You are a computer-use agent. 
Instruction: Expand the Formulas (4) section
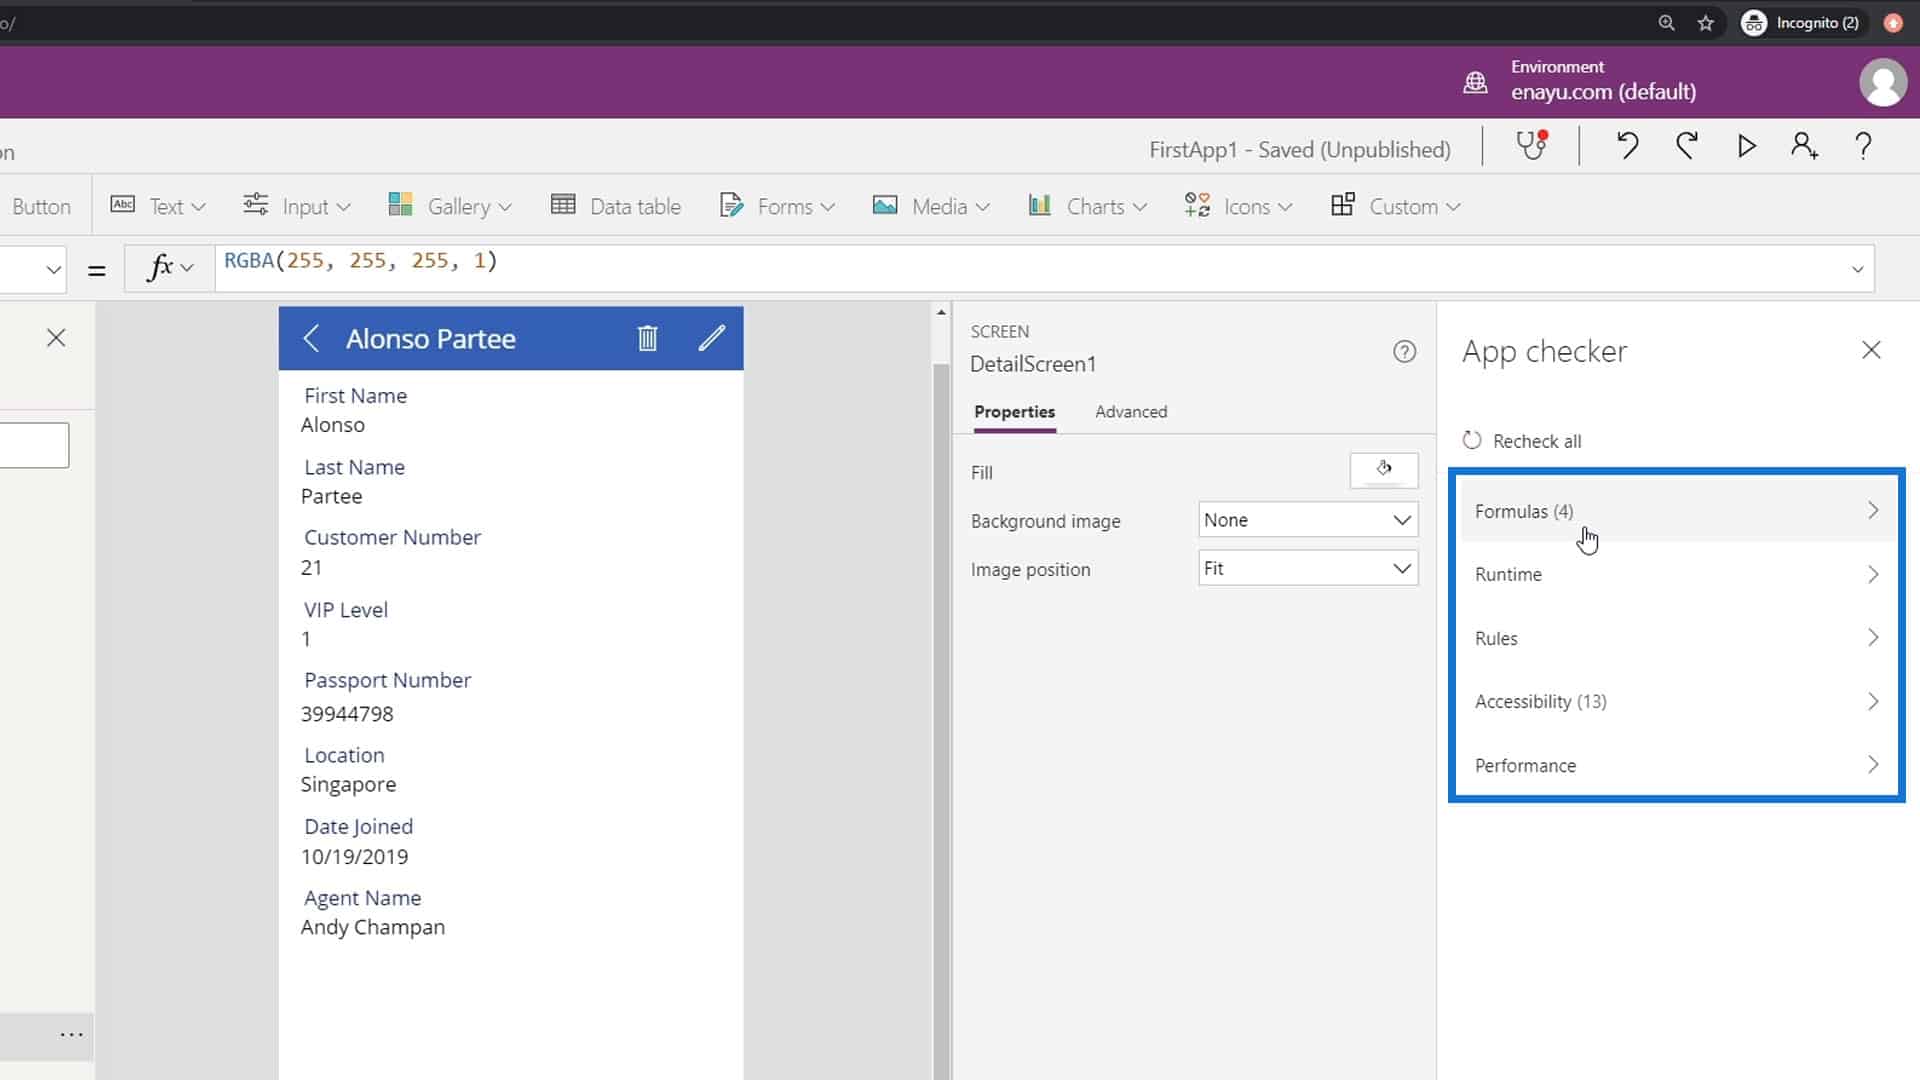point(1675,510)
